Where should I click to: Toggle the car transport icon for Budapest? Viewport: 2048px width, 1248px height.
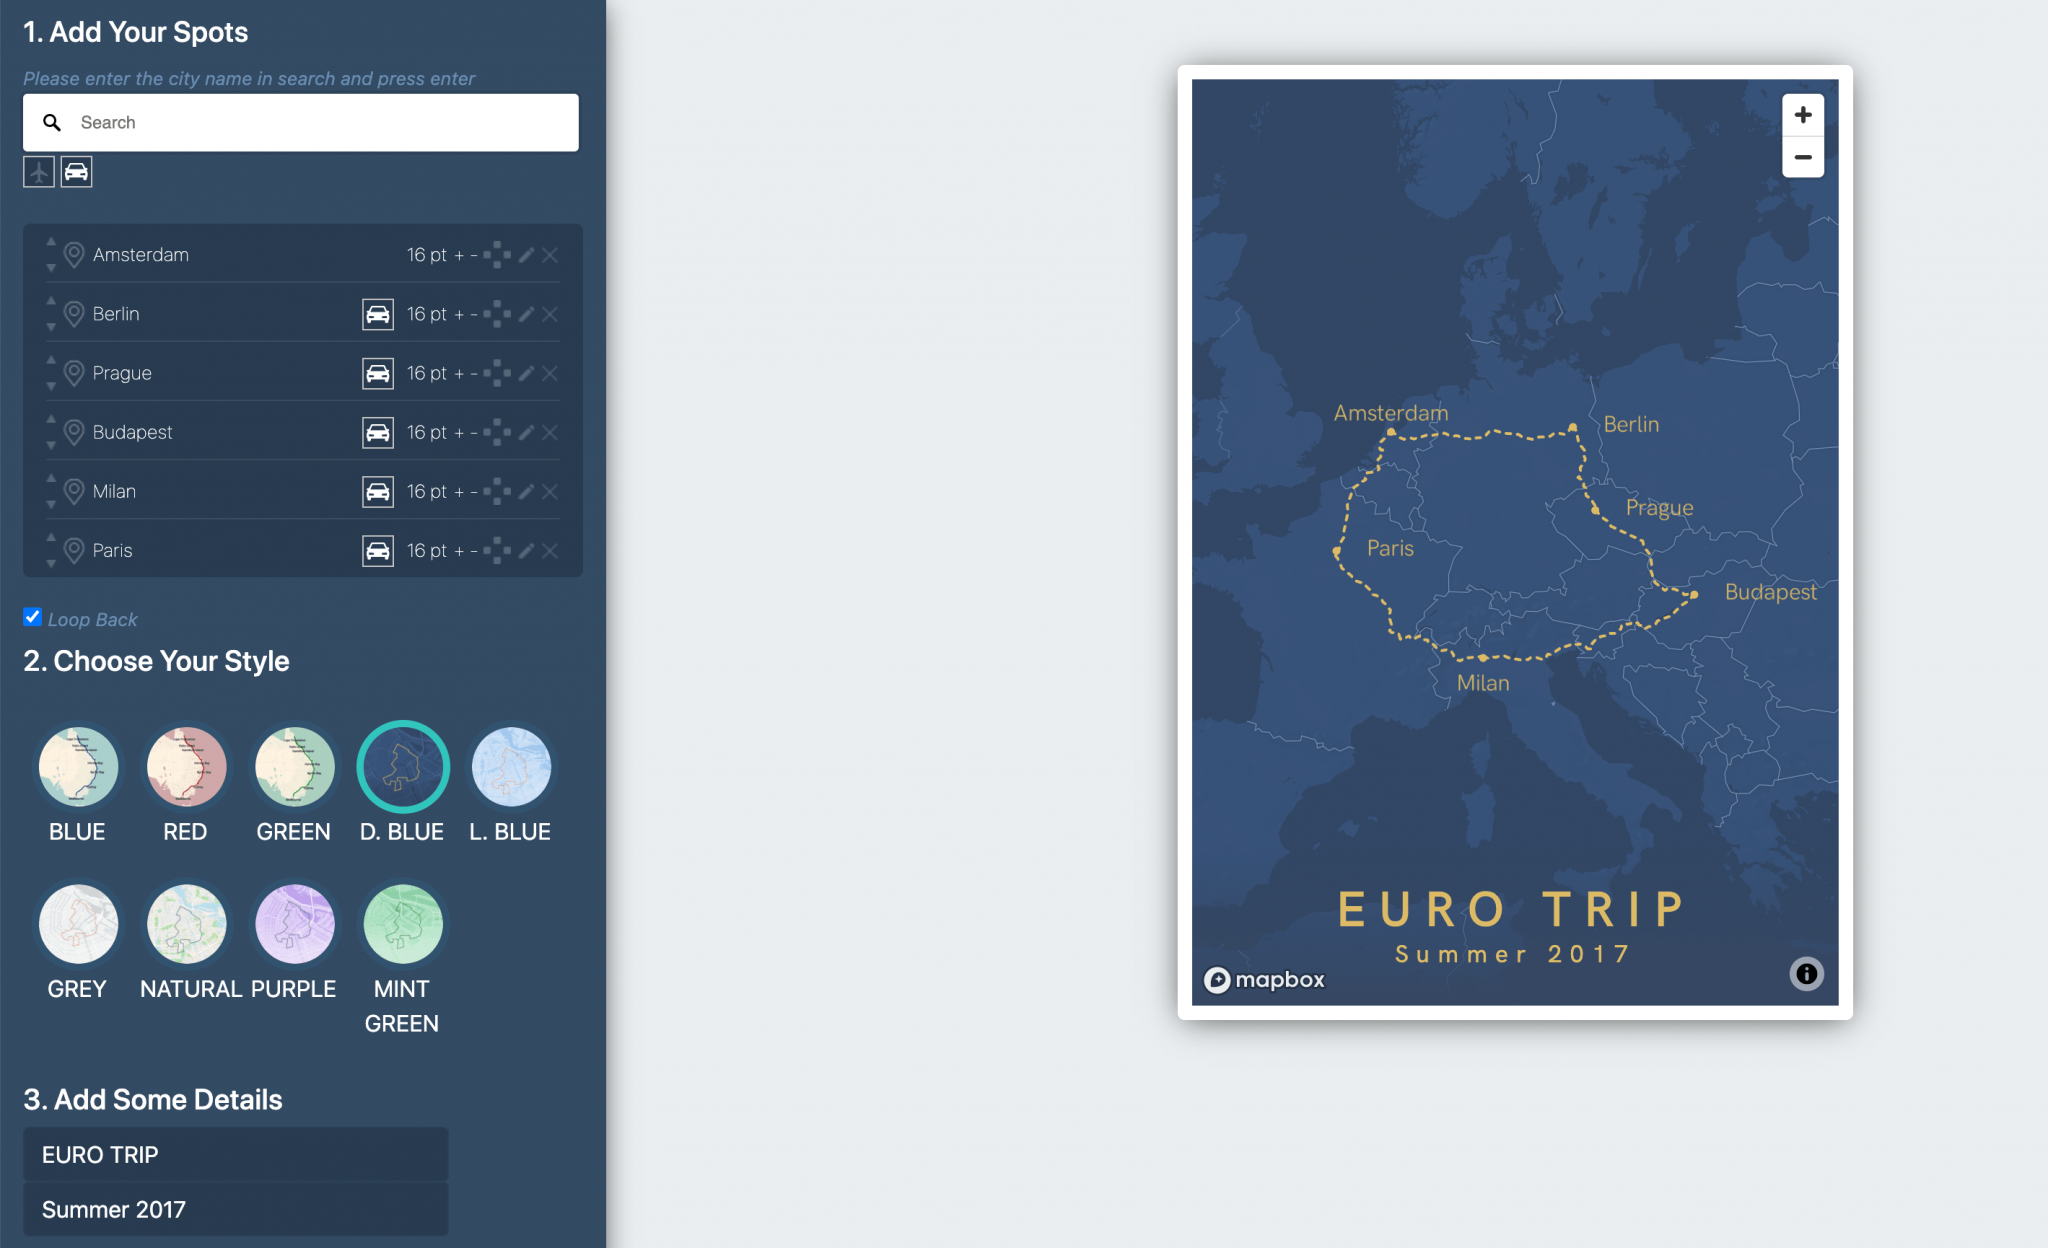point(378,432)
